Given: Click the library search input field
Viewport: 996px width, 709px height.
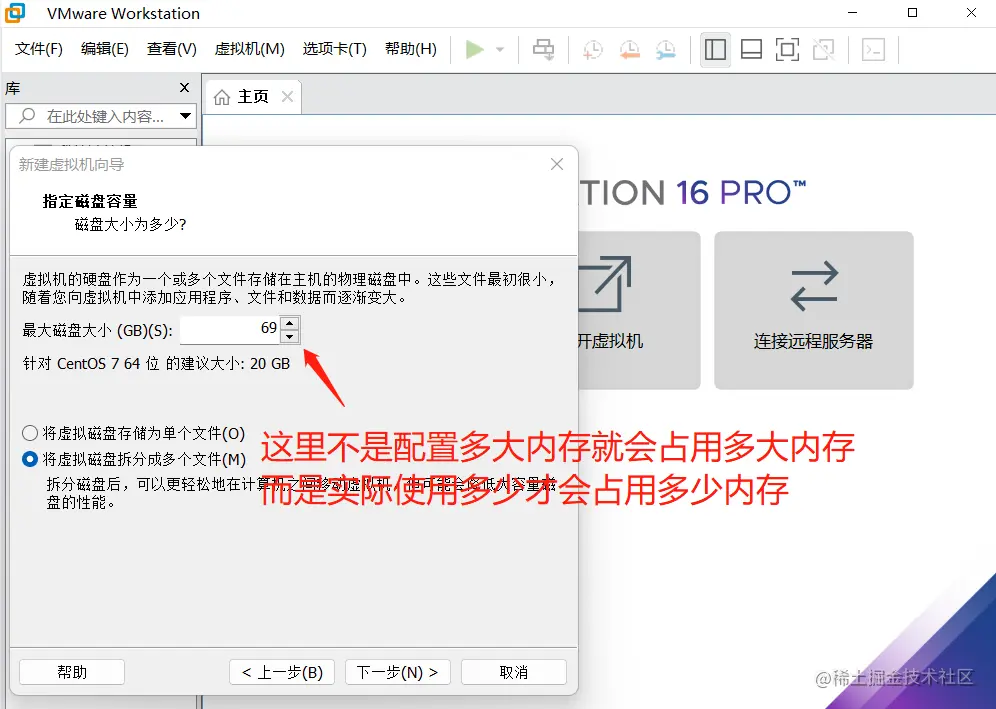Looking at the screenshot, I should [100, 116].
